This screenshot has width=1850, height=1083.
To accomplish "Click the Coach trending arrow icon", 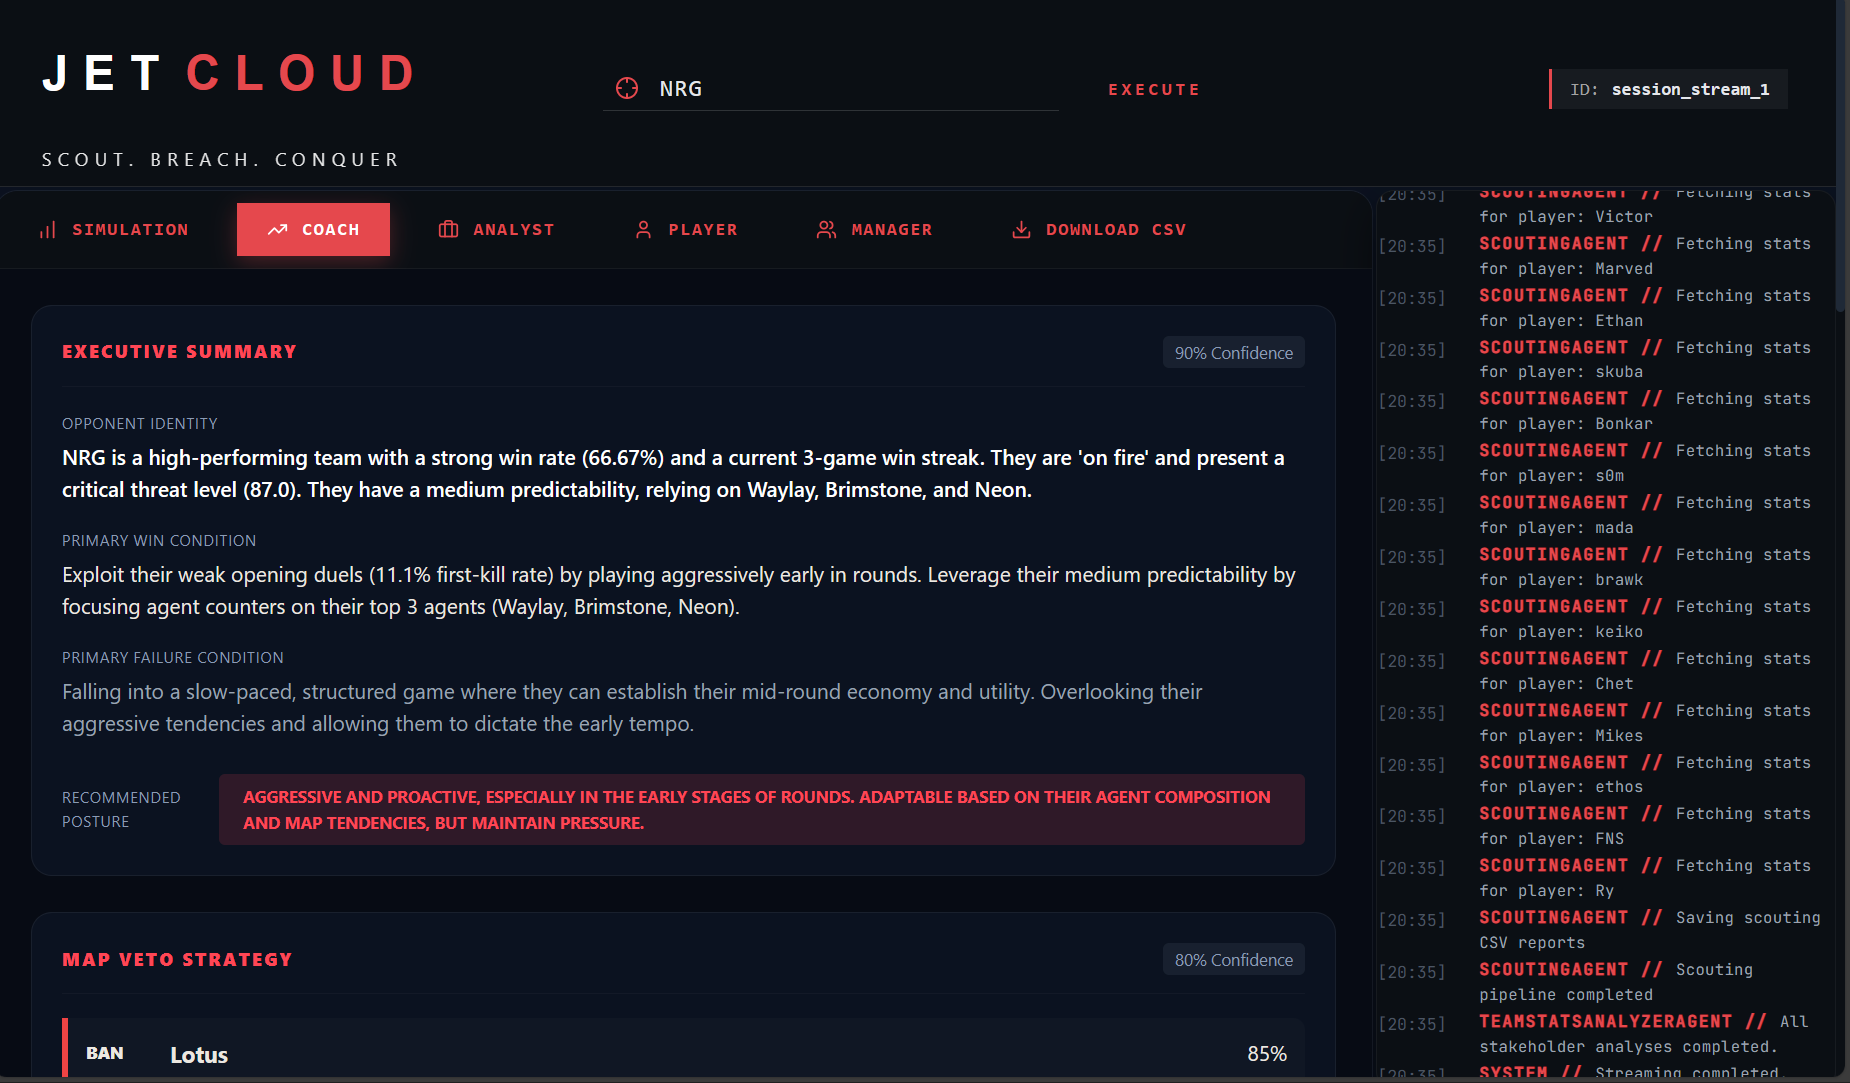I will point(278,230).
